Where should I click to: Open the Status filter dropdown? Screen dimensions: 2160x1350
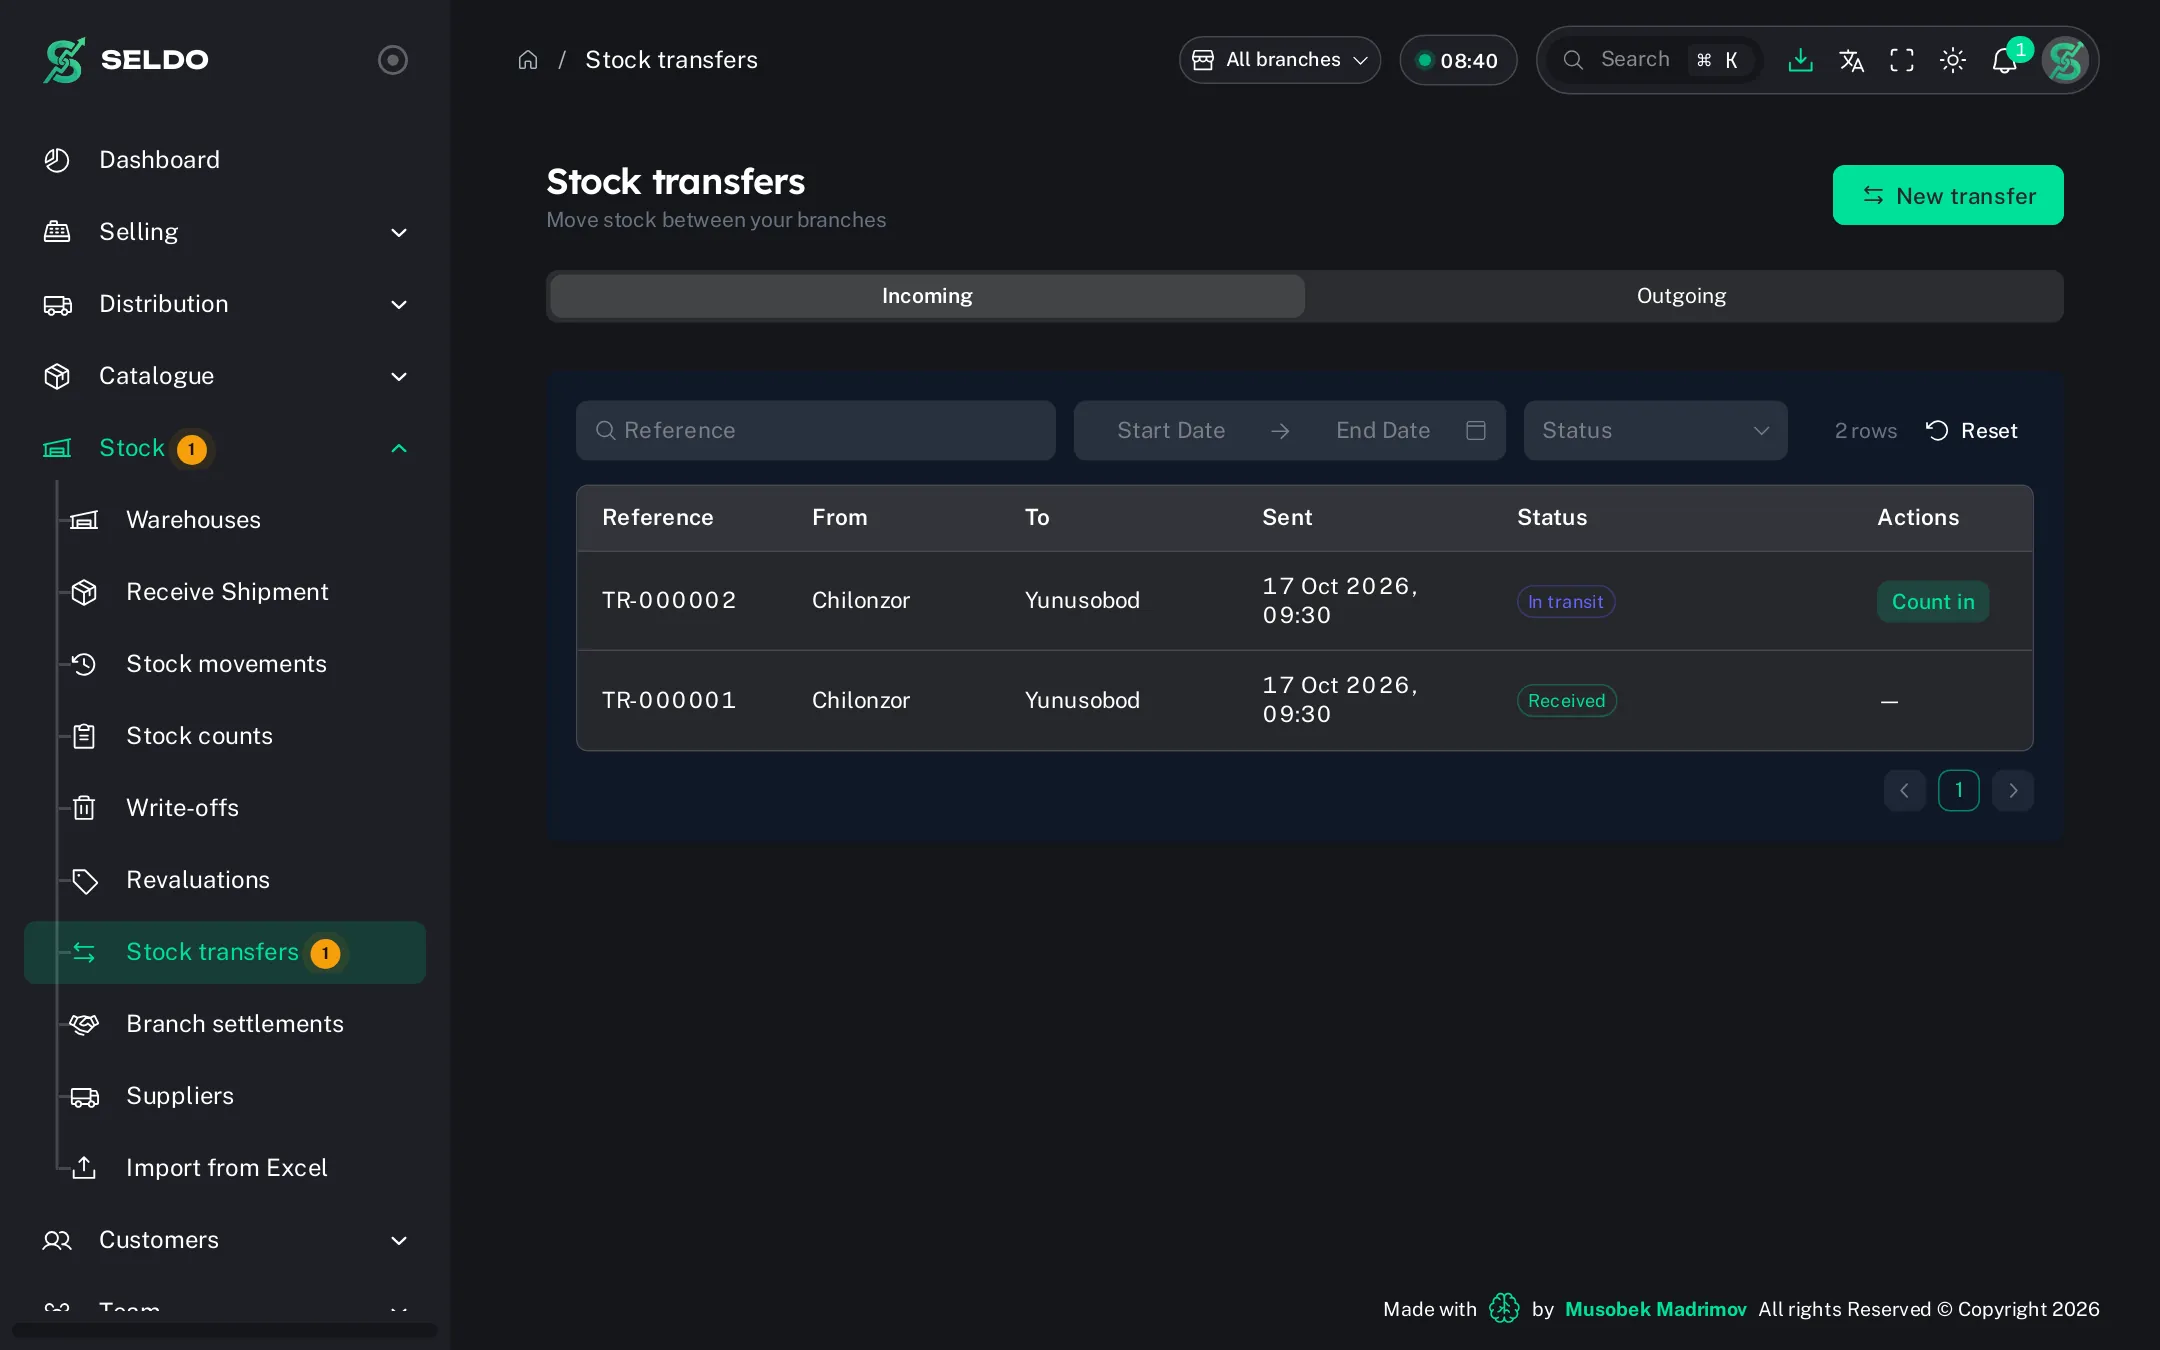coord(1655,431)
